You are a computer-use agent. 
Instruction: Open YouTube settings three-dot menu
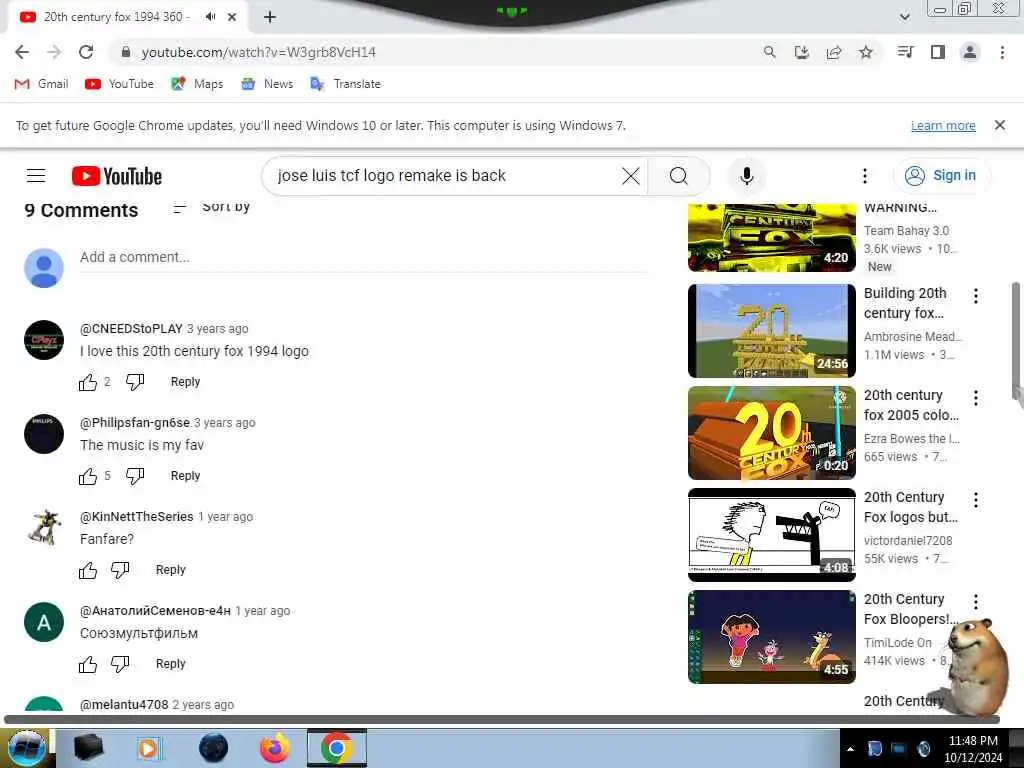click(x=865, y=176)
